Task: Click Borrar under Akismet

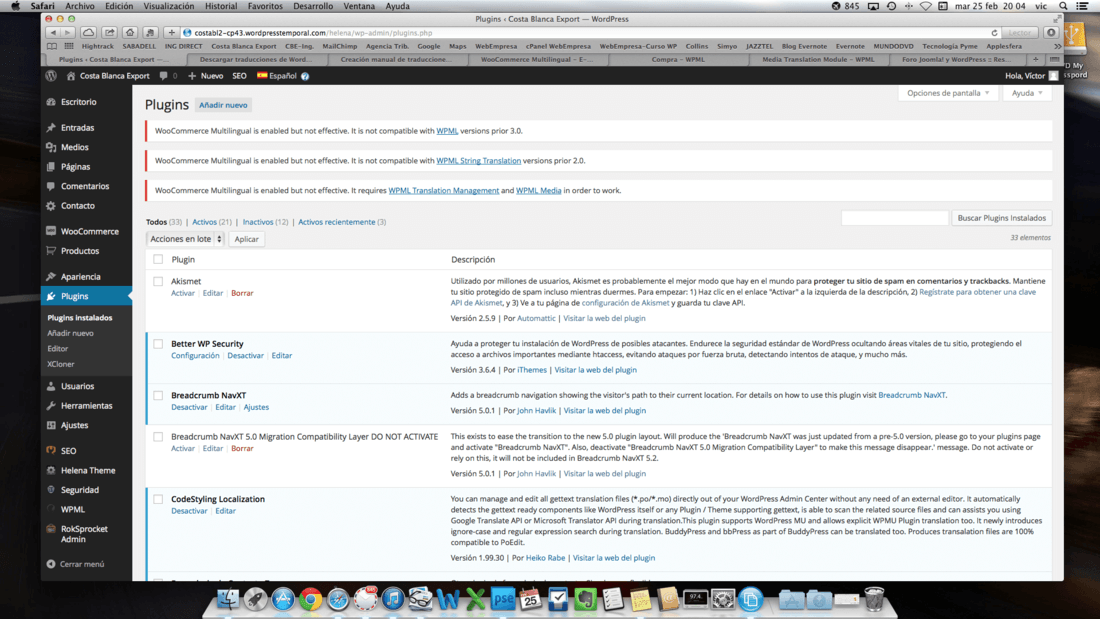Action: (x=242, y=293)
